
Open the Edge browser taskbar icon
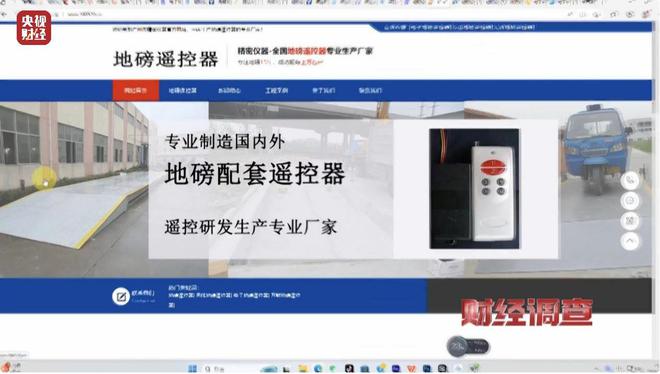pos(318,369)
